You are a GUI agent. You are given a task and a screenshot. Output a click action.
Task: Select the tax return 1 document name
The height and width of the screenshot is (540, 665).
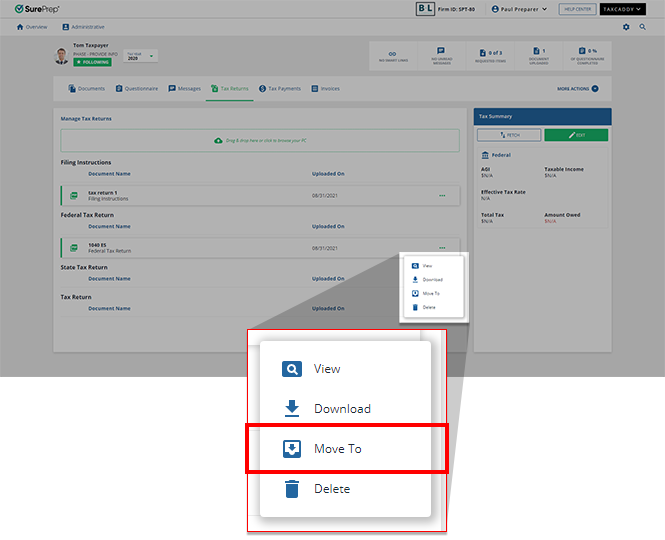(103, 193)
